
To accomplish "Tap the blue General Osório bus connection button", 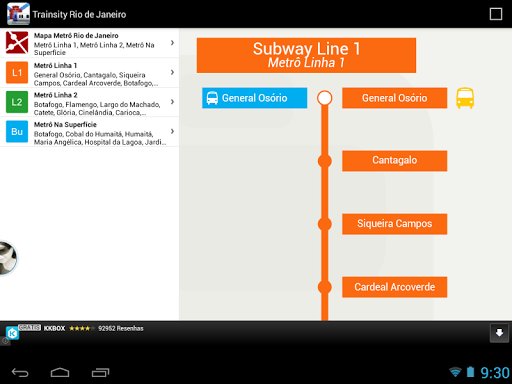I will (254, 98).
